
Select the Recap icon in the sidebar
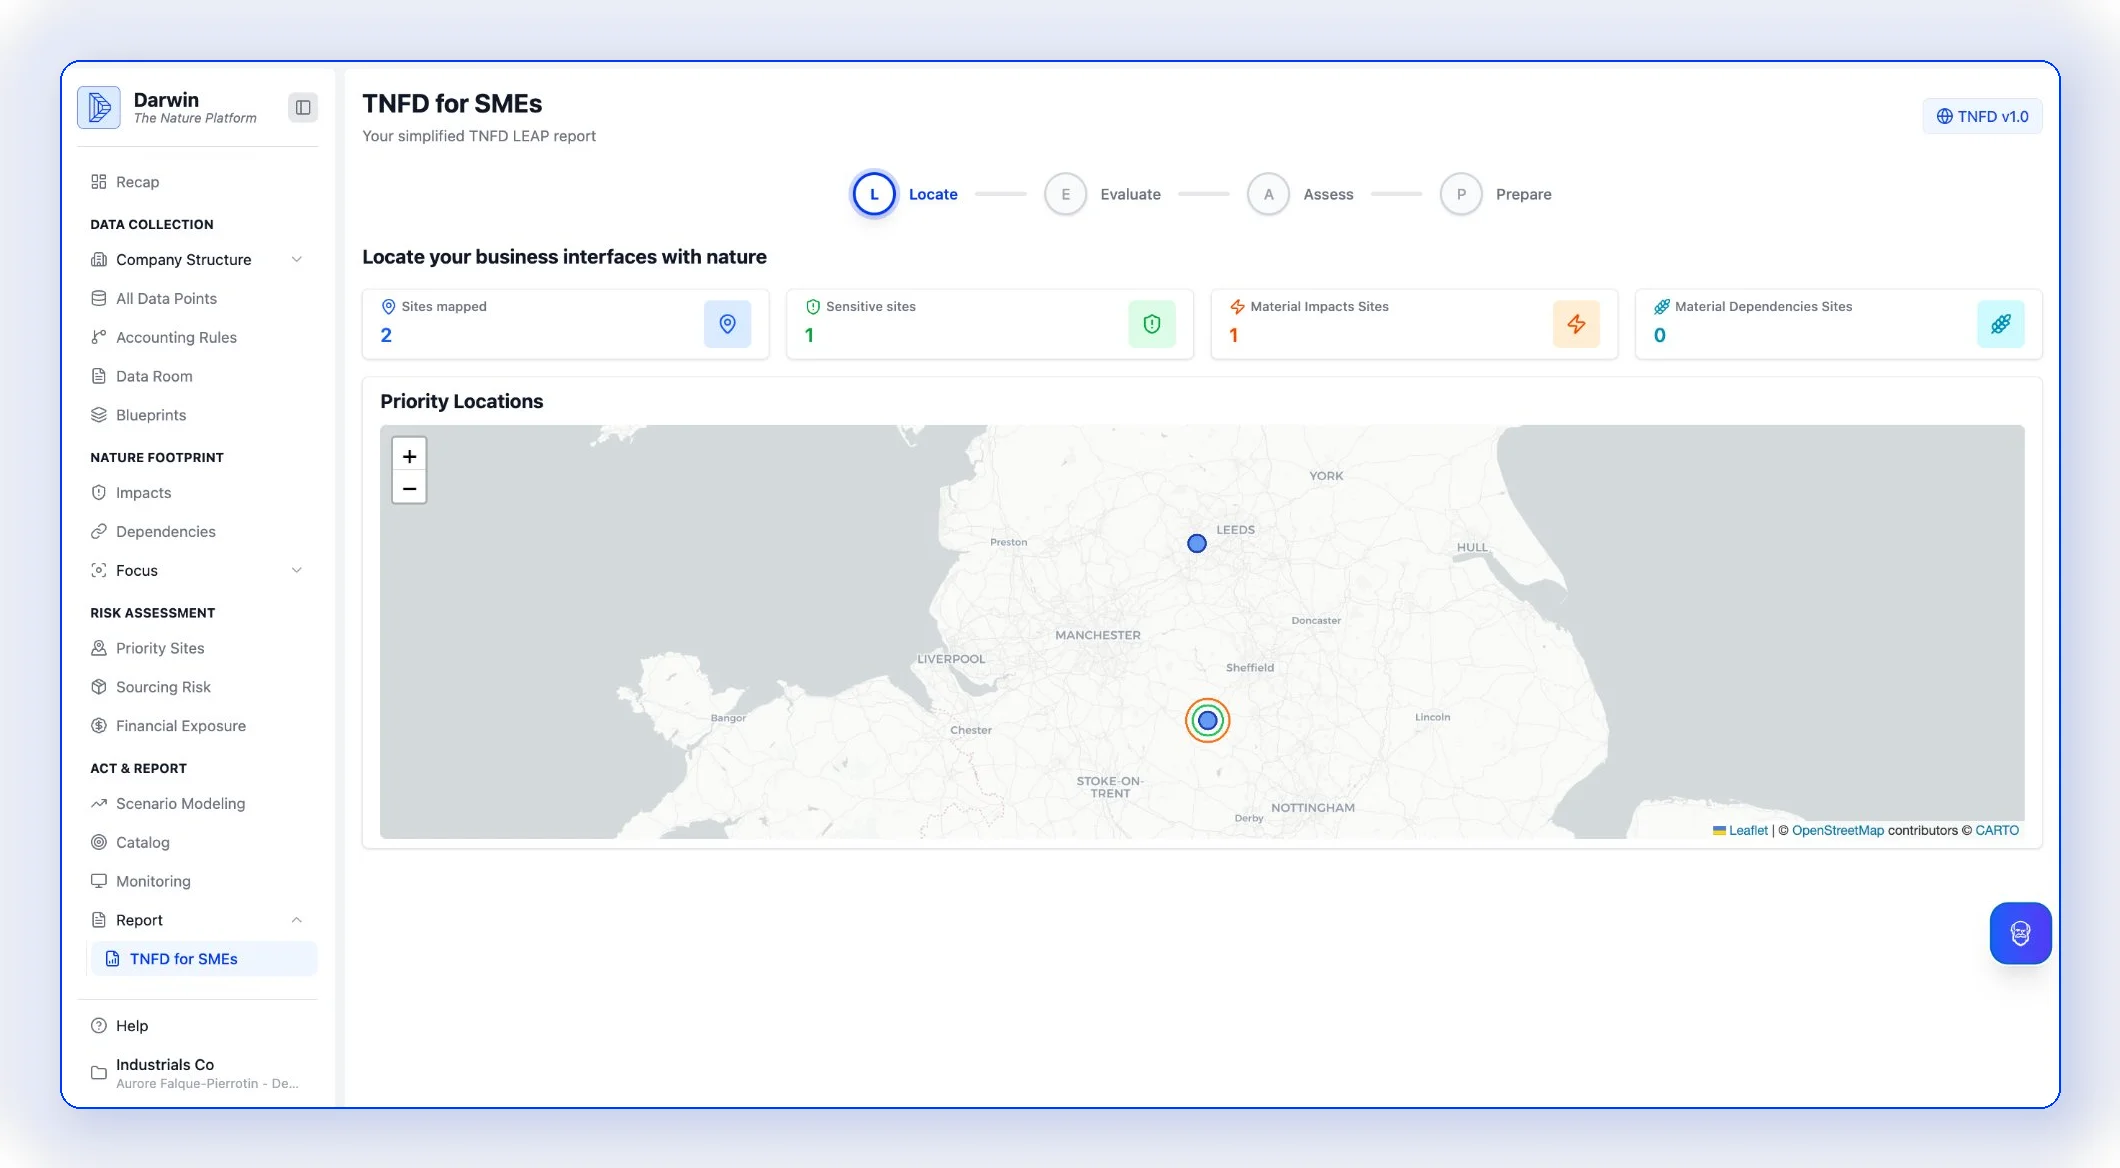[98, 181]
